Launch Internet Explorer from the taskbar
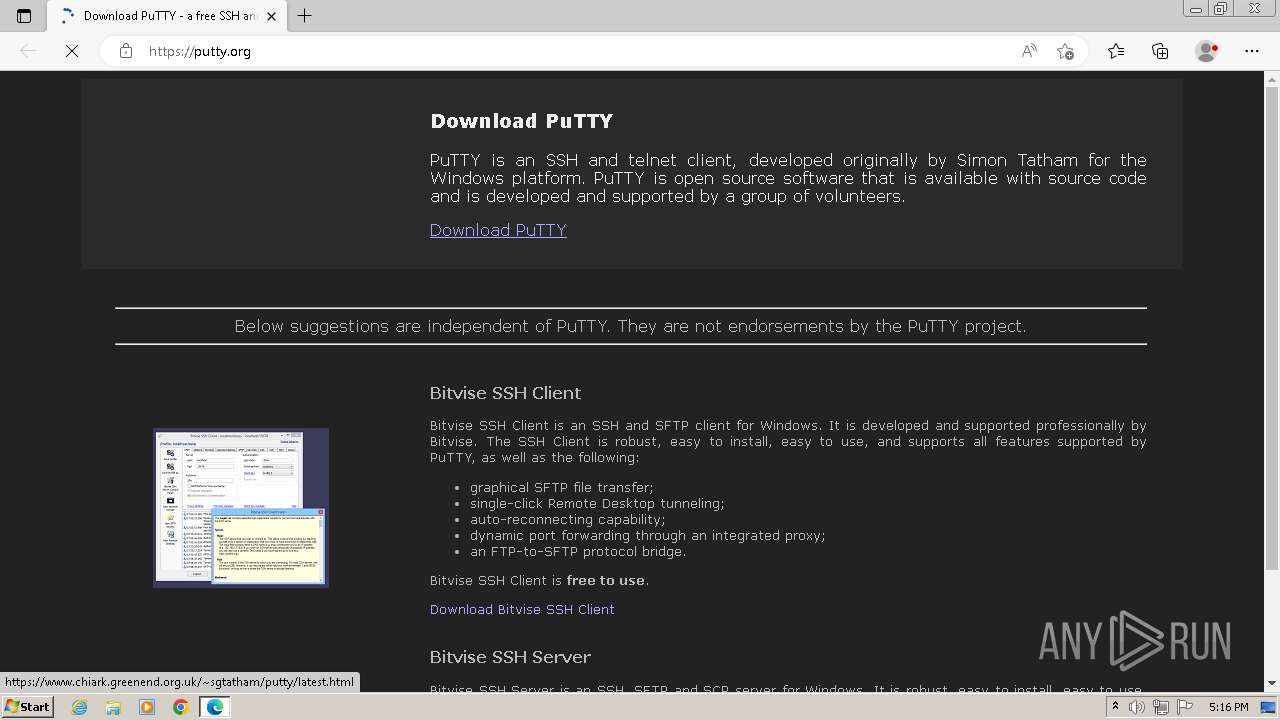Image resolution: width=1280 pixels, height=720 pixels. click(80, 707)
